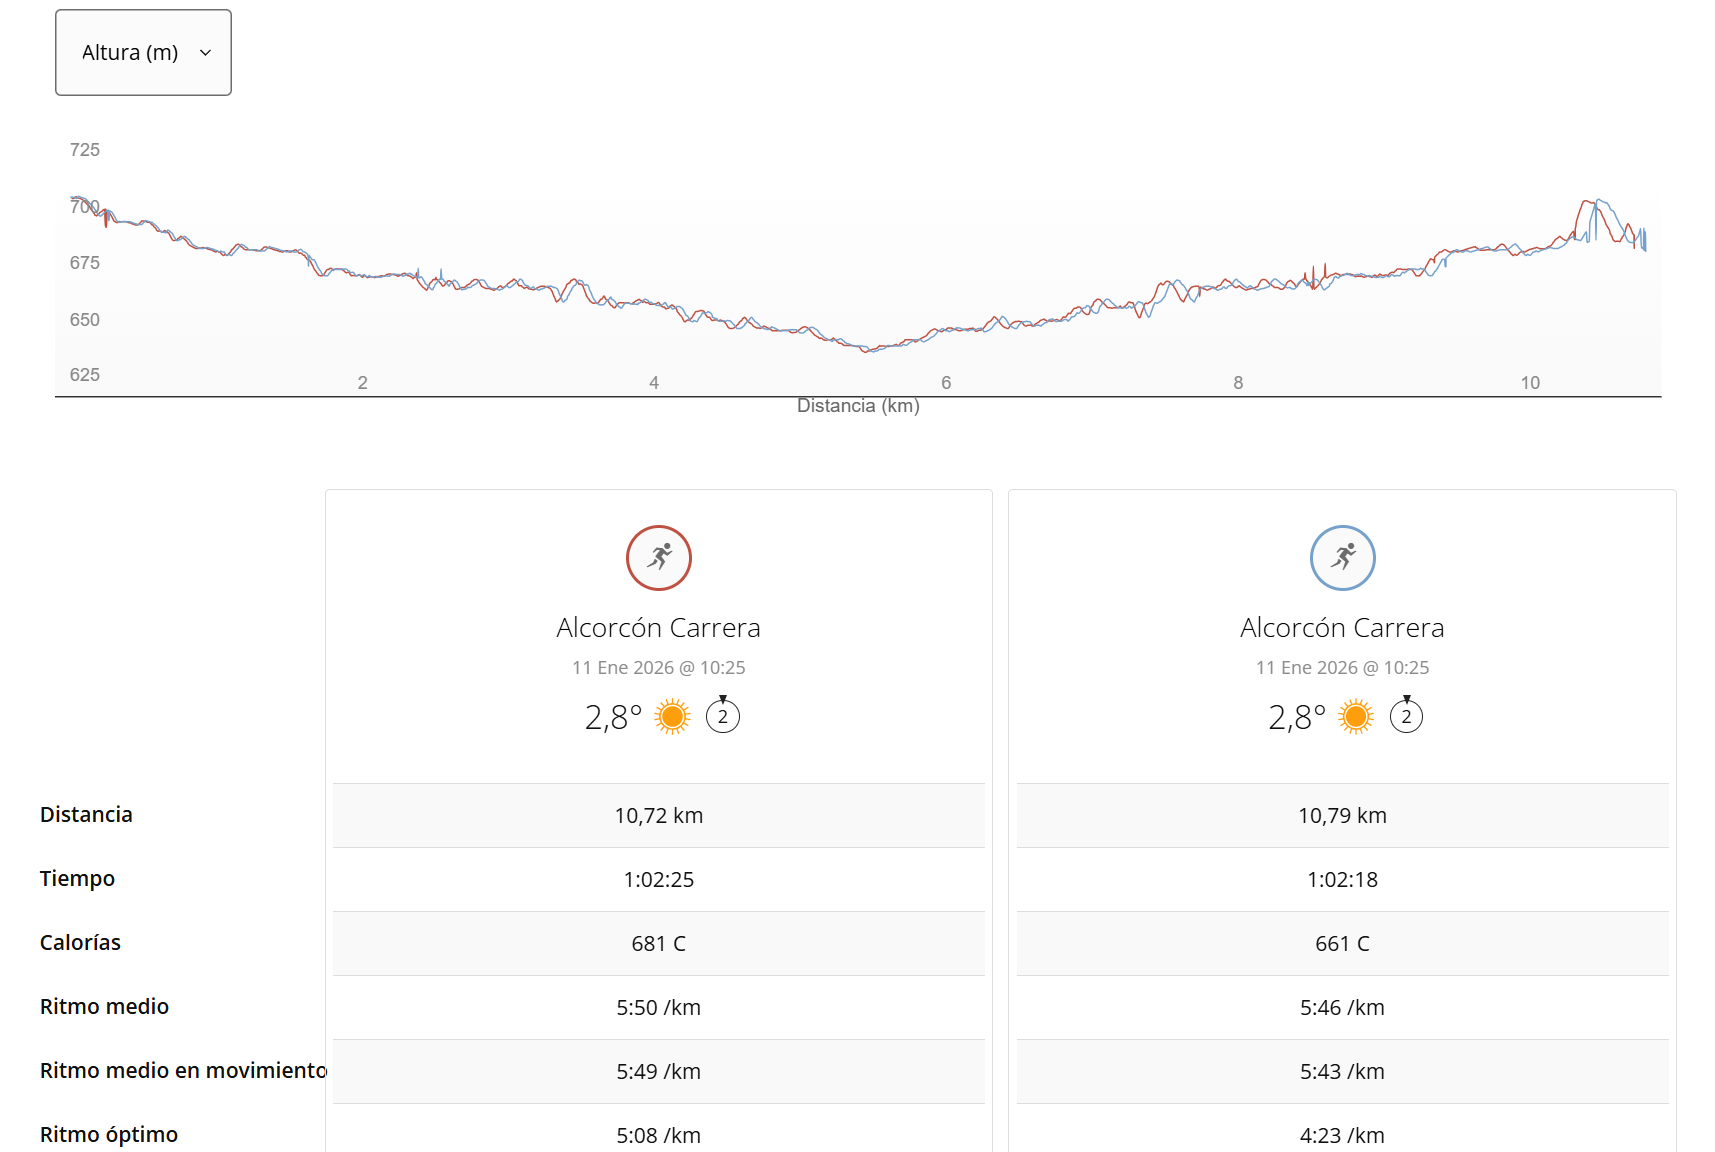The width and height of the screenshot is (1715, 1152).
Task: Click the sun weather icon in blue activity card
Action: [x=1356, y=717]
